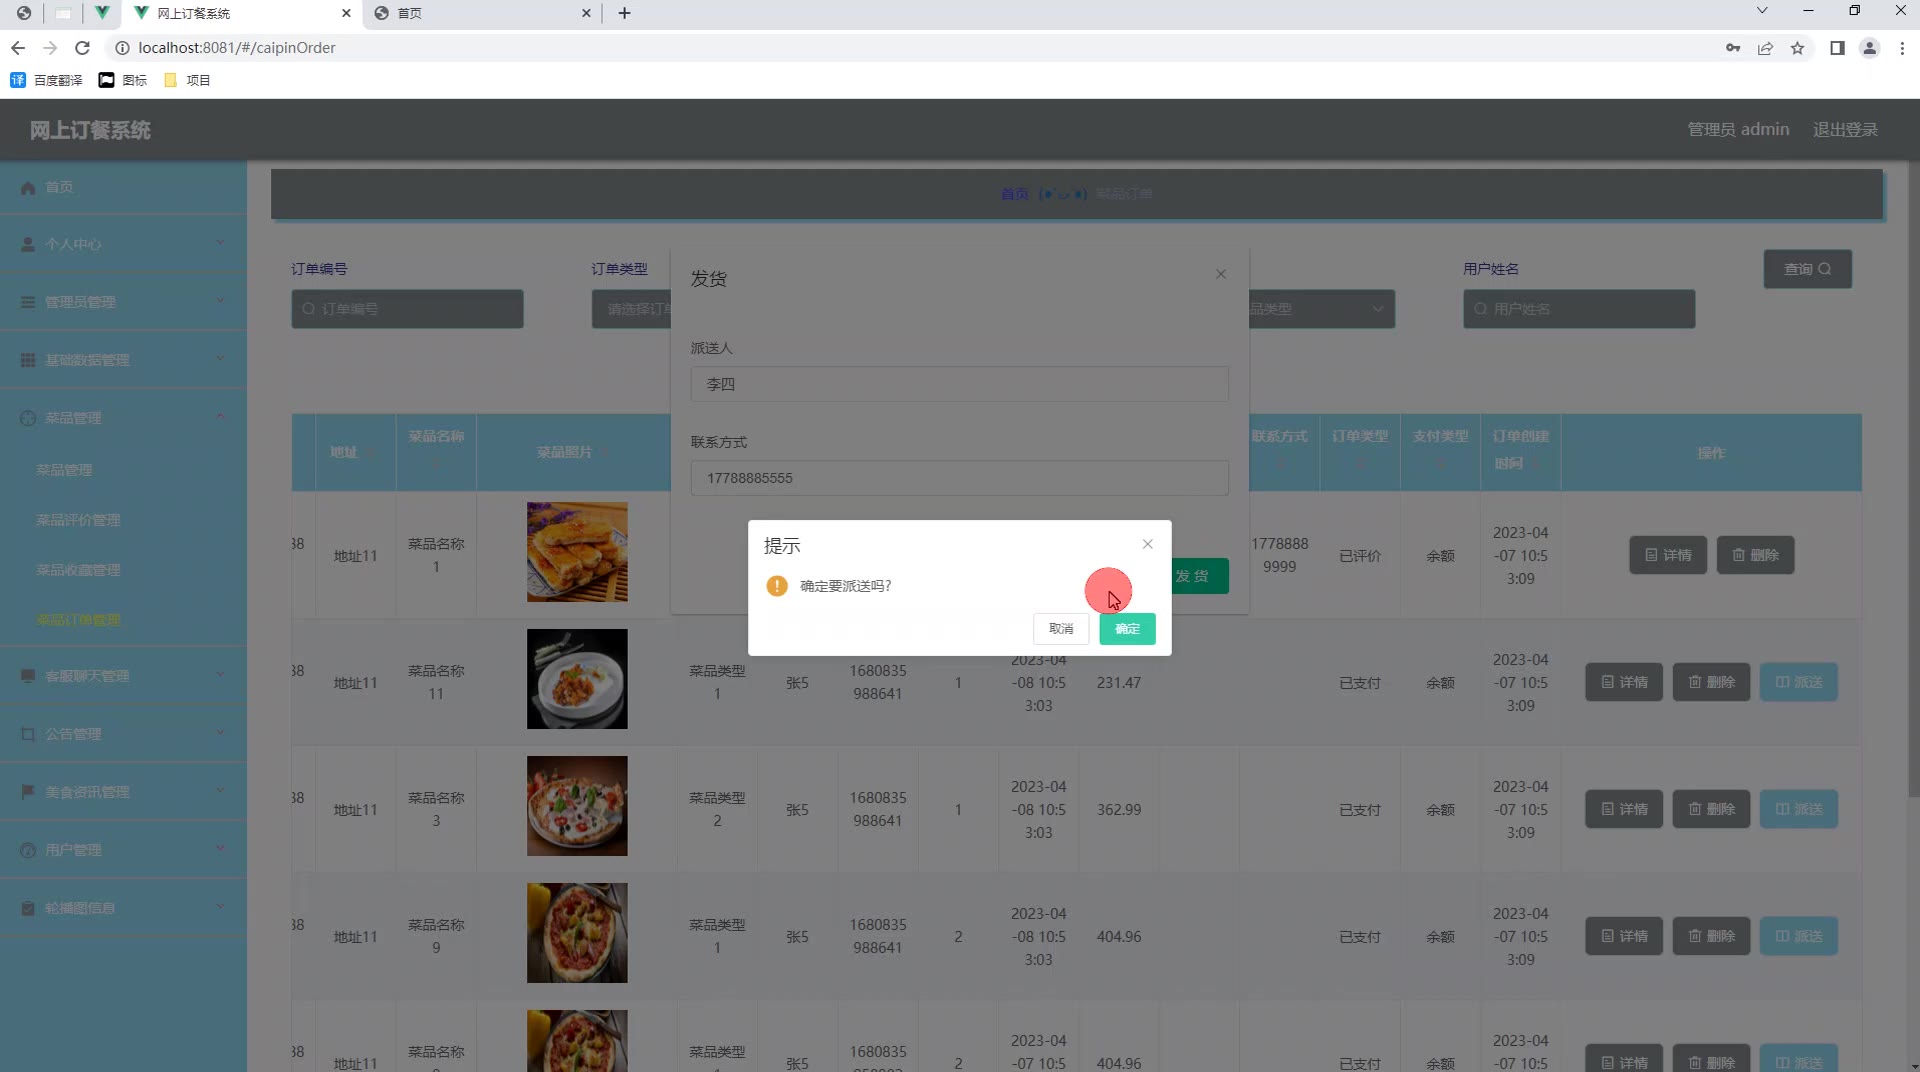Image resolution: width=1920 pixels, height=1072 pixels.
Task: Click 详情 button for 菜品名称1 row
Action: click(x=1668, y=555)
